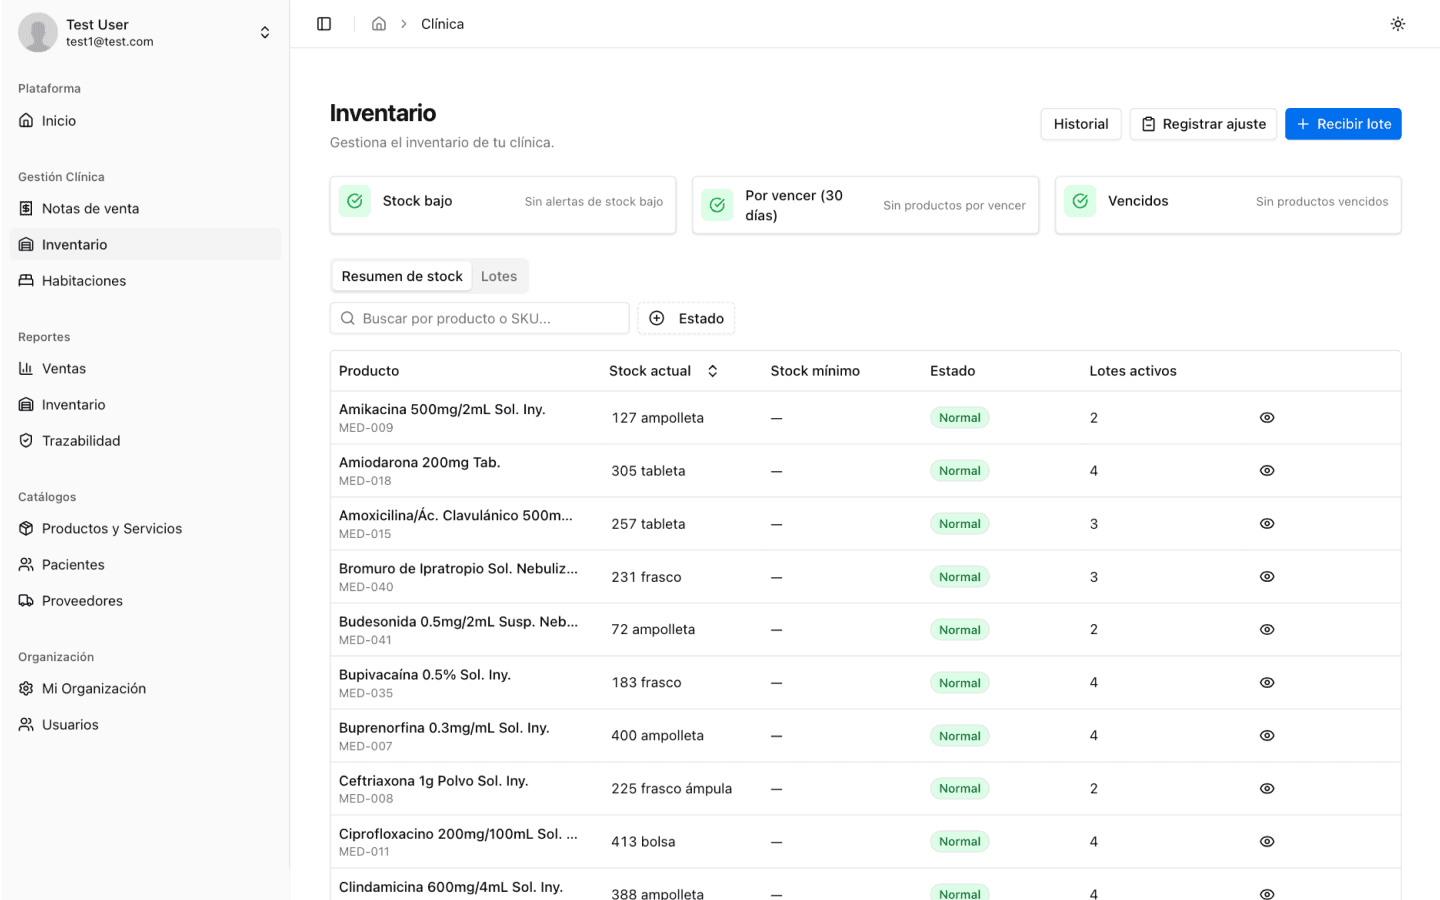Image resolution: width=1440 pixels, height=900 pixels.
Task: Open Productos y Servicios catalog
Action: tap(111, 529)
